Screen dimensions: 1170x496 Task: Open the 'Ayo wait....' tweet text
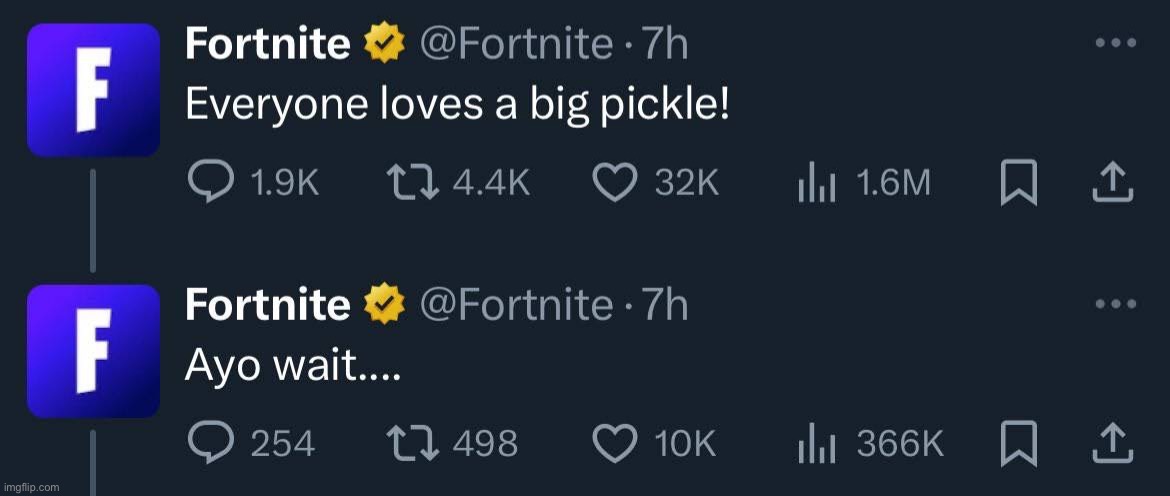(293, 365)
